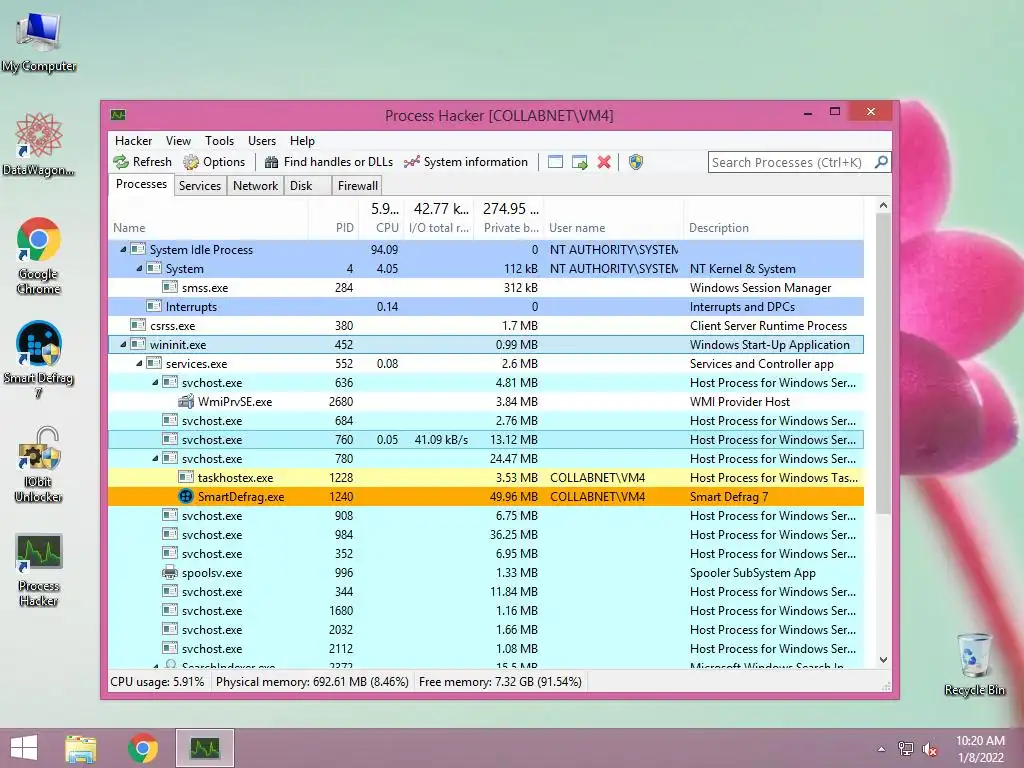This screenshot has height=768, width=1024.
Task: Switch to the Firewall tab
Action: tap(357, 185)
